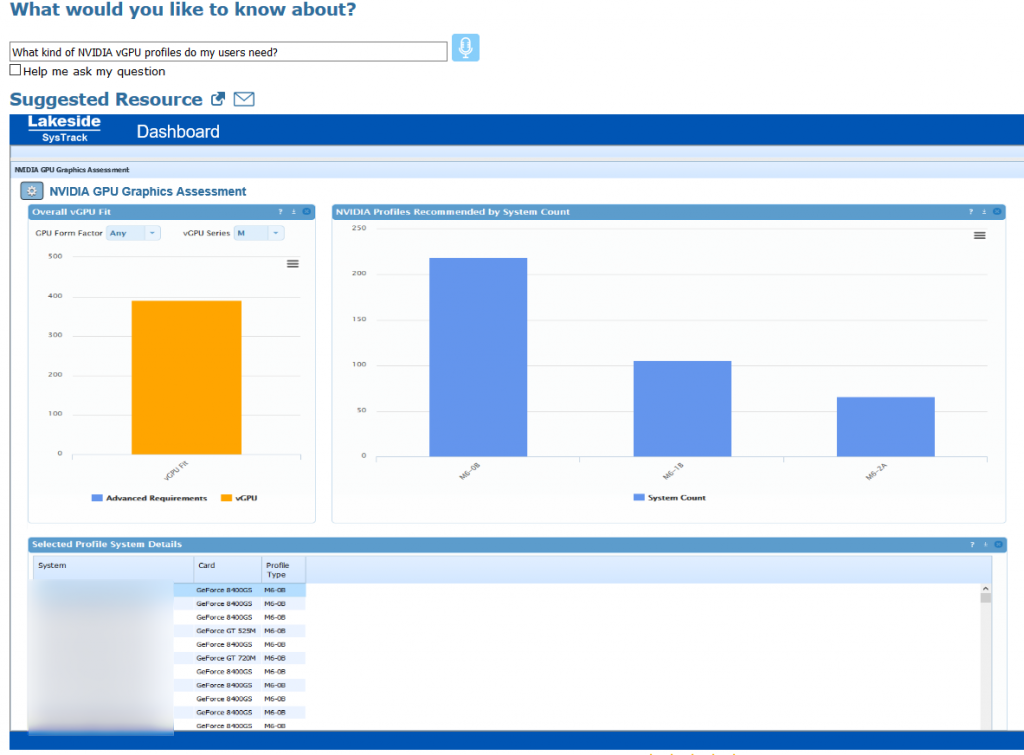The image size is (1024, 755).
Task: Close the Selected Profile System Details panel
Action: pos(999,544)
